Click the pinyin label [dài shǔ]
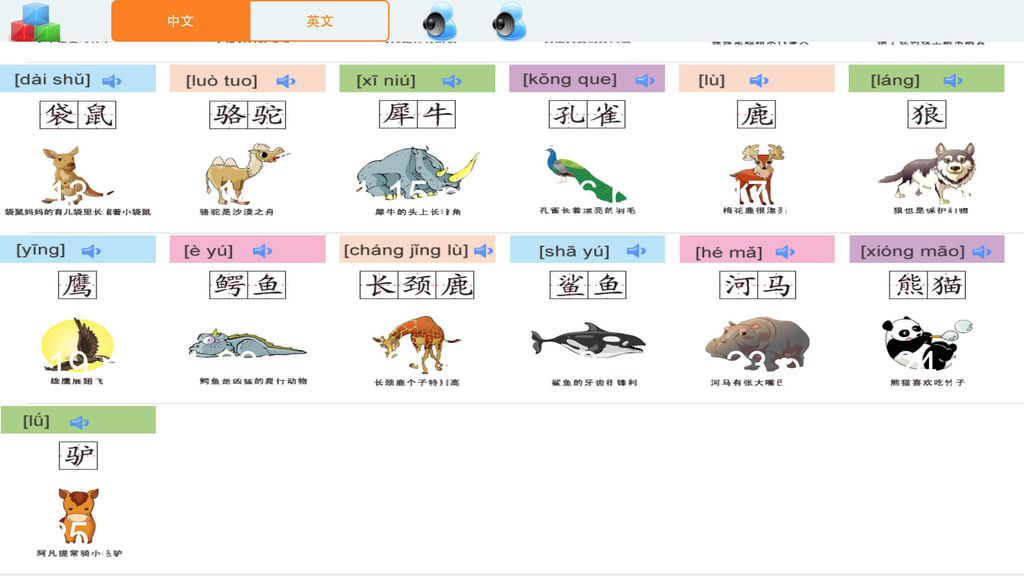Viewport: 1024px width, 576px height. point(52,80)
